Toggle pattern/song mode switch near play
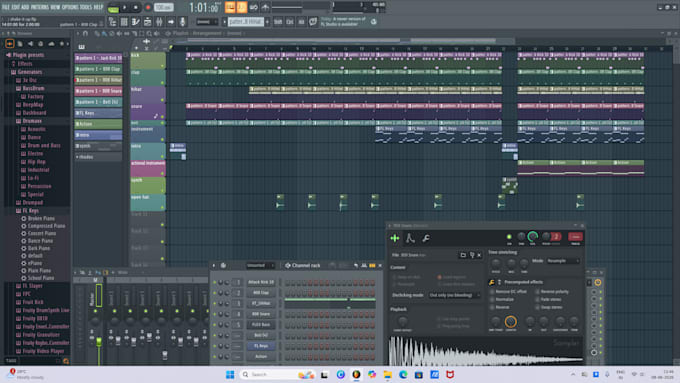 tap(113, 7)
